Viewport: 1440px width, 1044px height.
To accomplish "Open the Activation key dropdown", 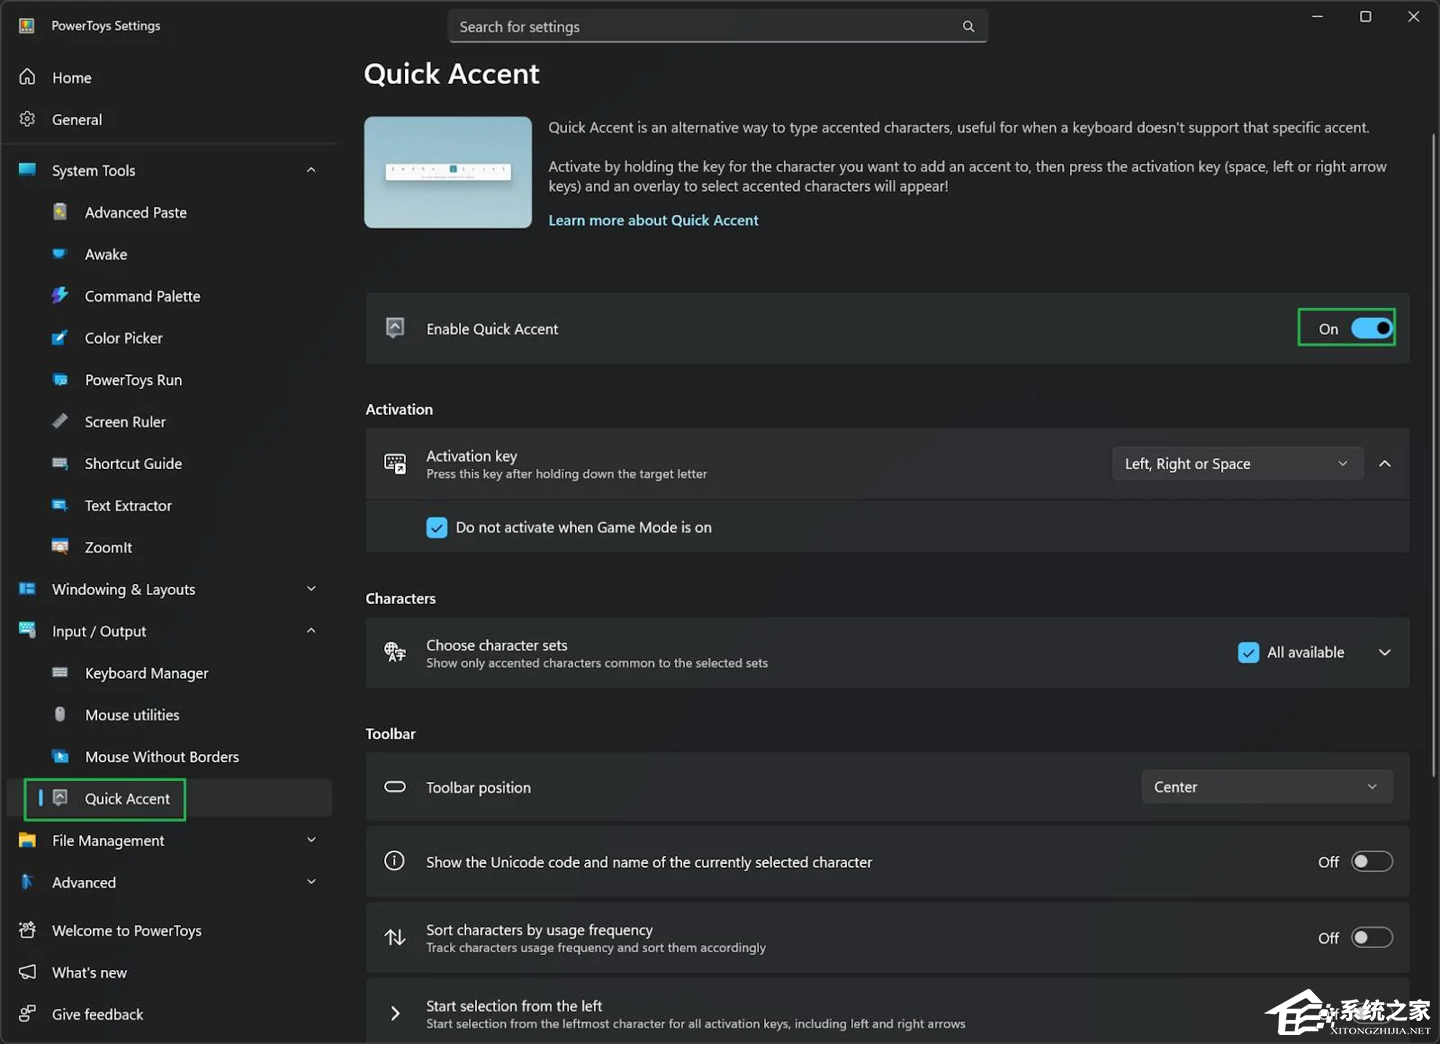I will click(1237, 464).
